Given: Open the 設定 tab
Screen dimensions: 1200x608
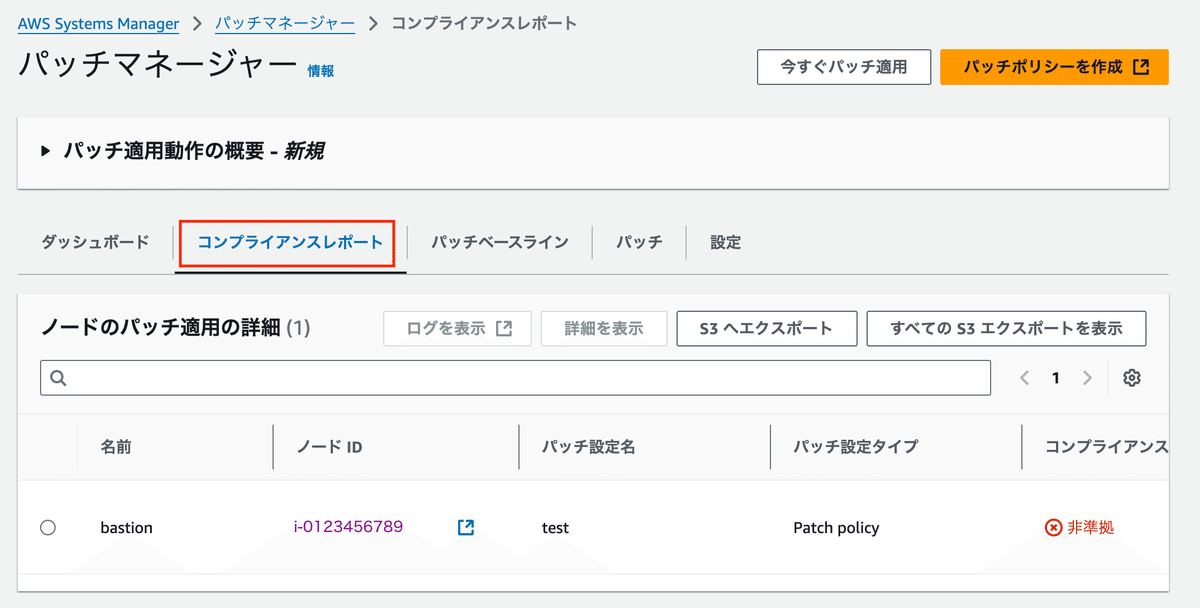Looking at the screenshot, I should tap(726, 242).
